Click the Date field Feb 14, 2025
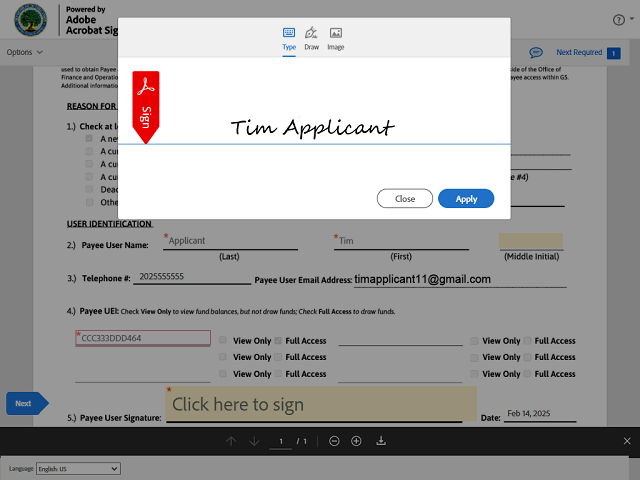 (x=540, y=413)
